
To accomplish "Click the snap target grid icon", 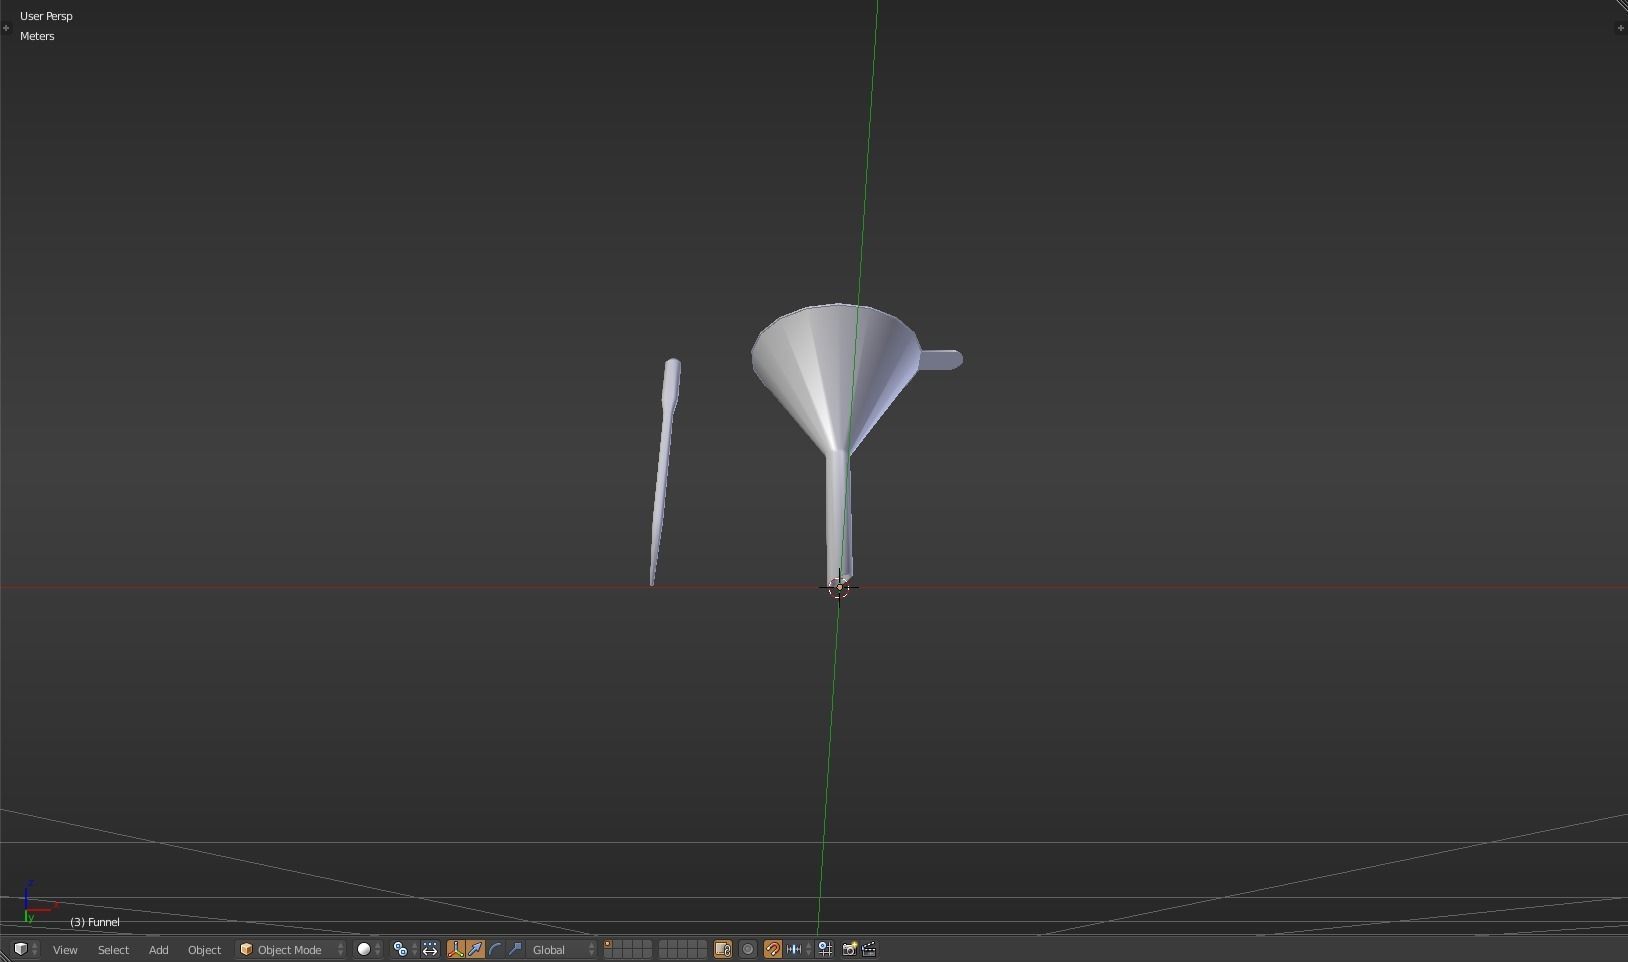I will click(825, 949).
